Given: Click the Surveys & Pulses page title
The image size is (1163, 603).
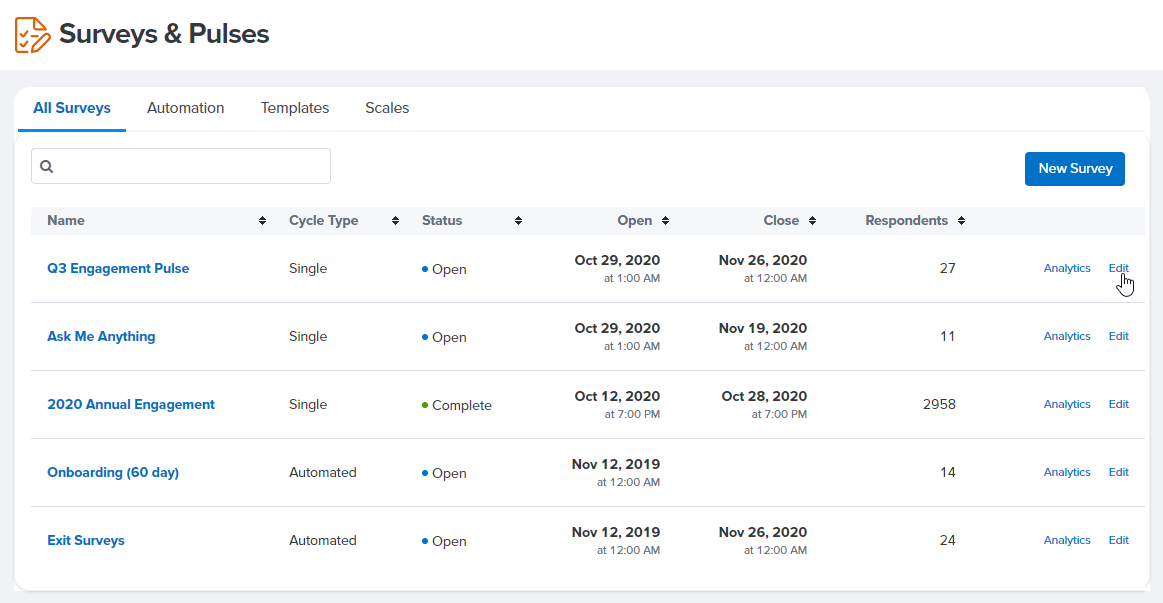Looking at the screenshot, I should [x=164, y=34].
